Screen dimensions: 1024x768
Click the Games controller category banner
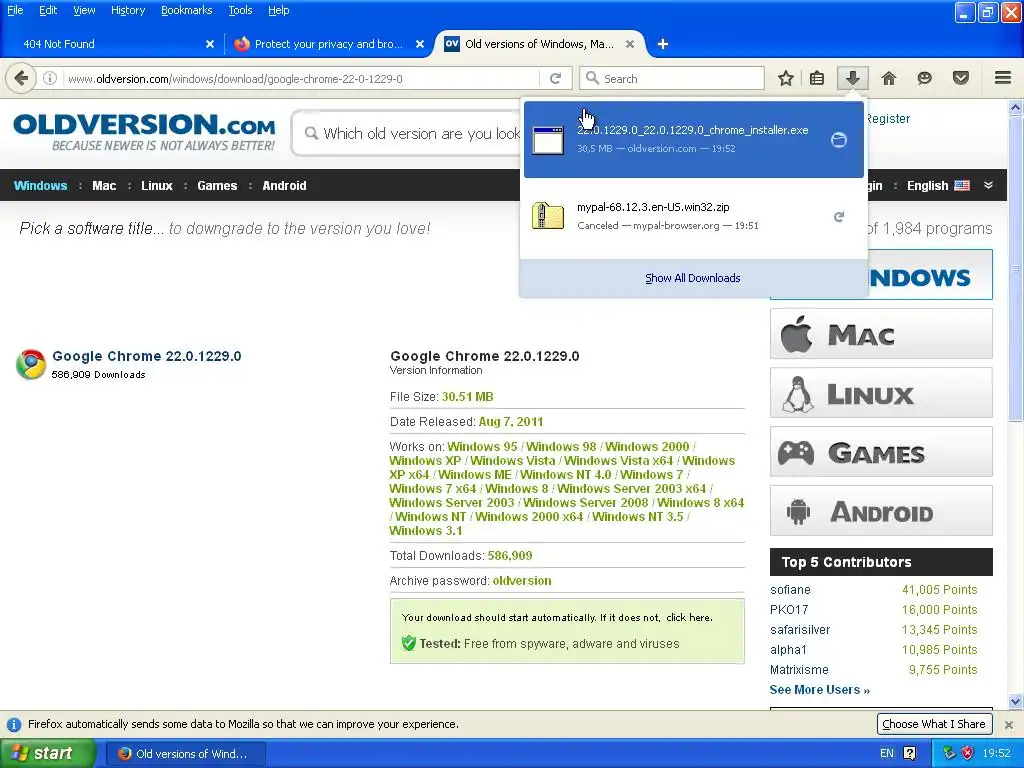[x=881, y=451]
